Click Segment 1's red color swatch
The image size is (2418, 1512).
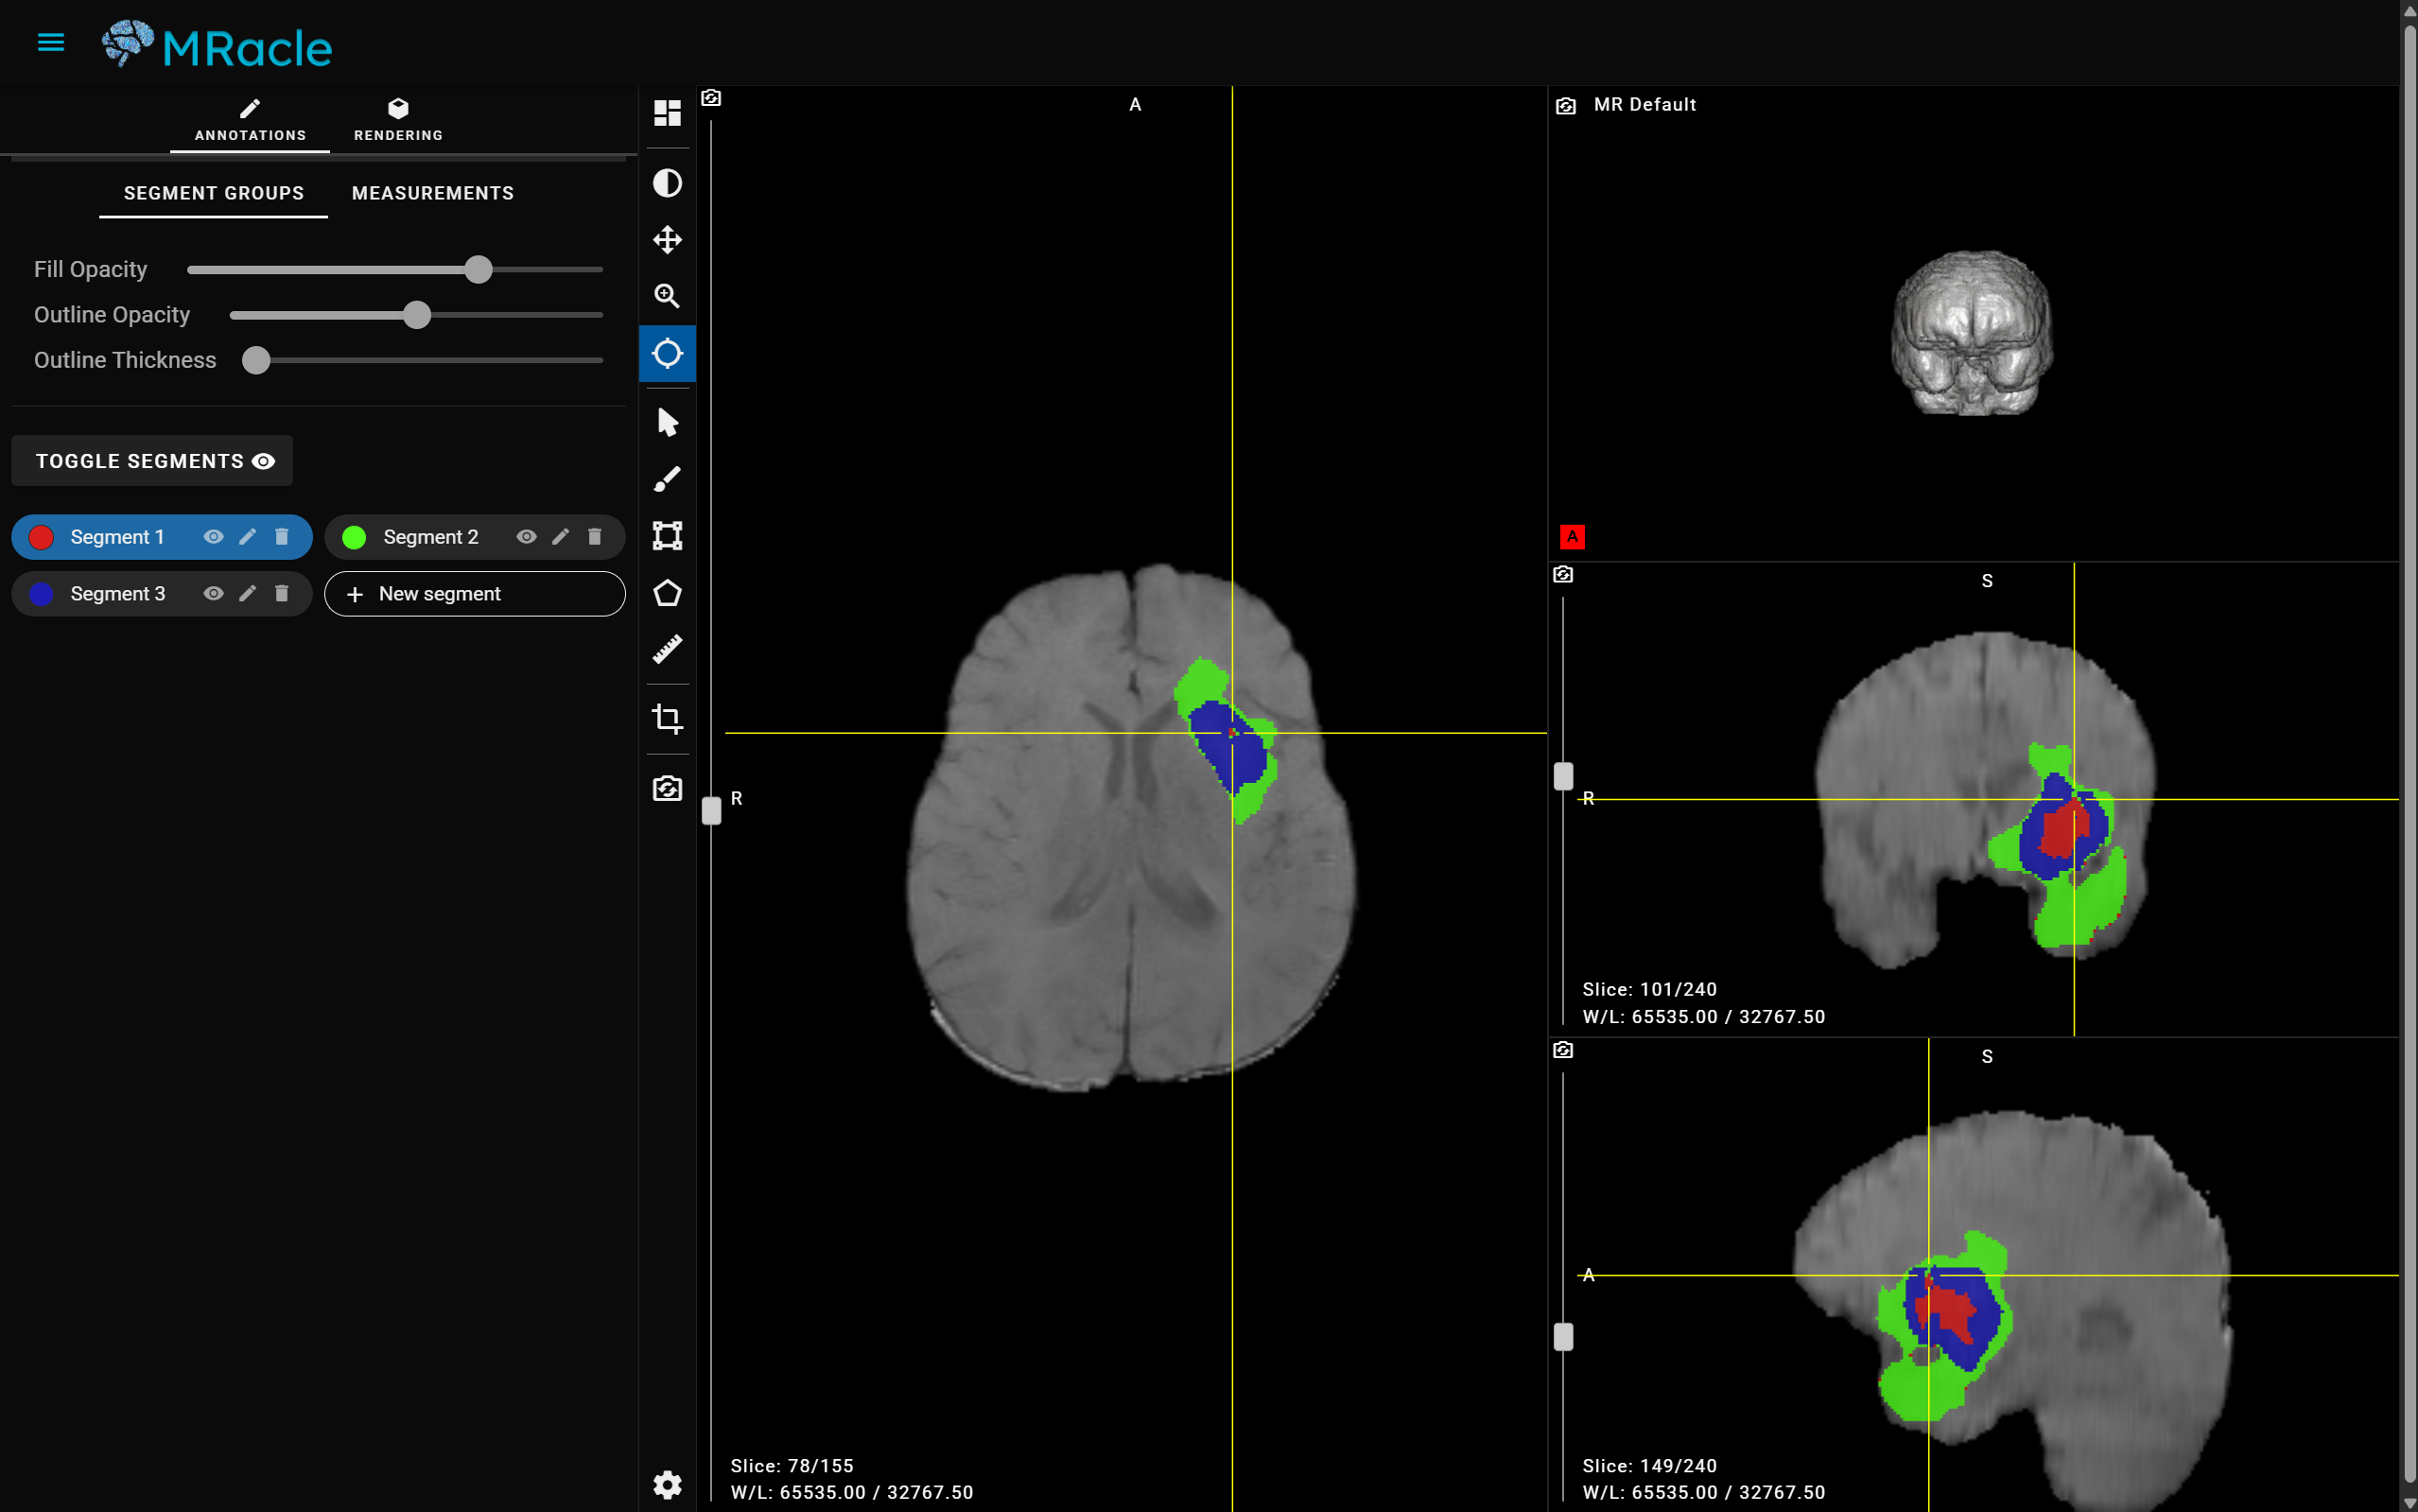coord(40,537)
